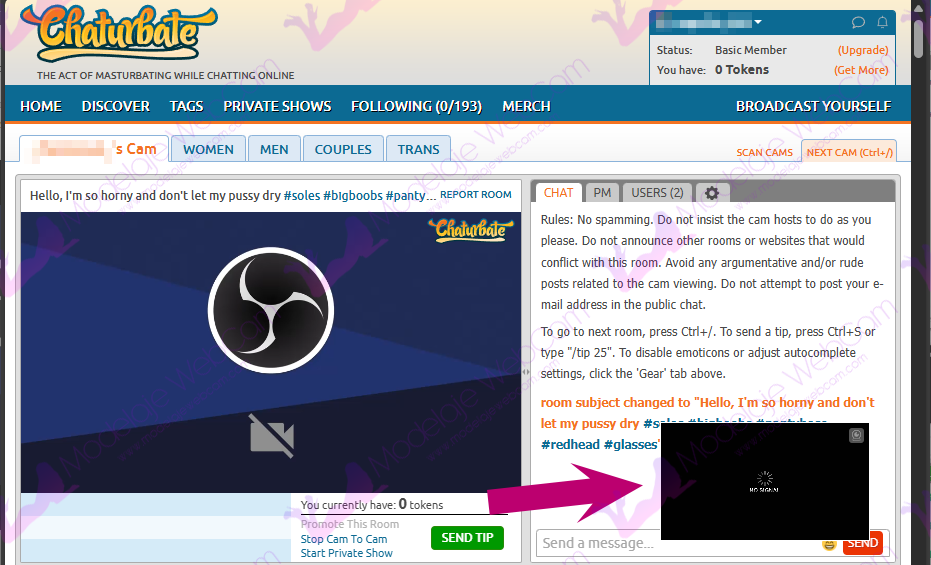Click the camera-off icon in video player
The height and width of the screenshot is (565, 931).
tap(271, 436)
